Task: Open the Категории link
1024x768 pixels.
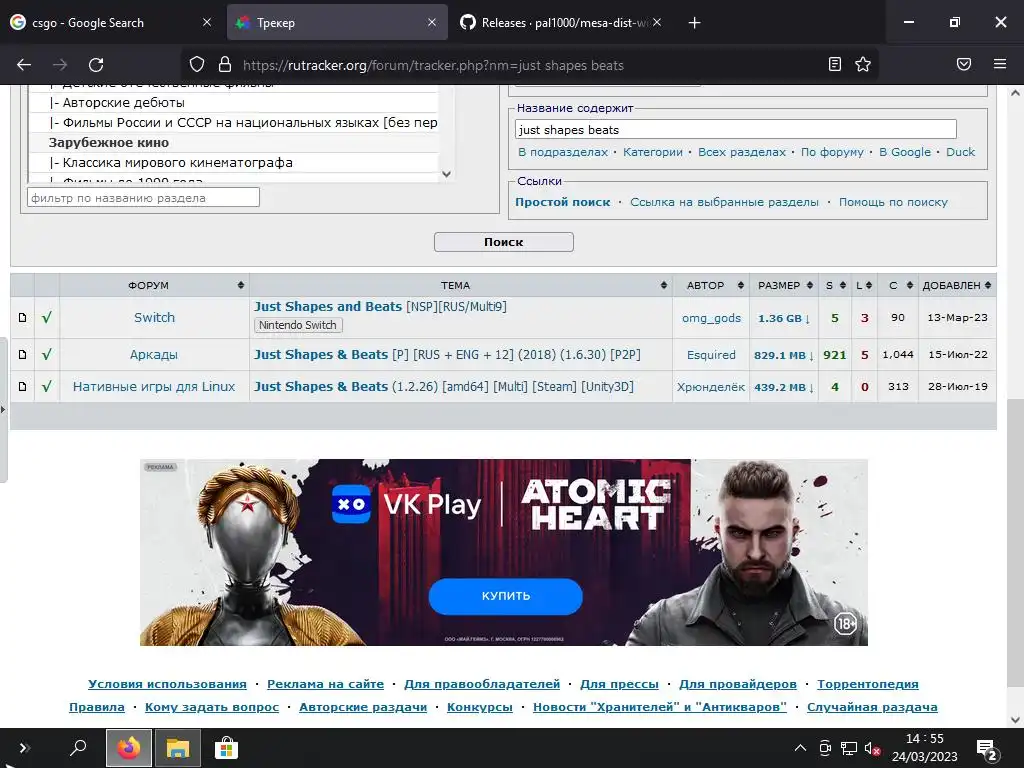Action: [x=652, y=152]
